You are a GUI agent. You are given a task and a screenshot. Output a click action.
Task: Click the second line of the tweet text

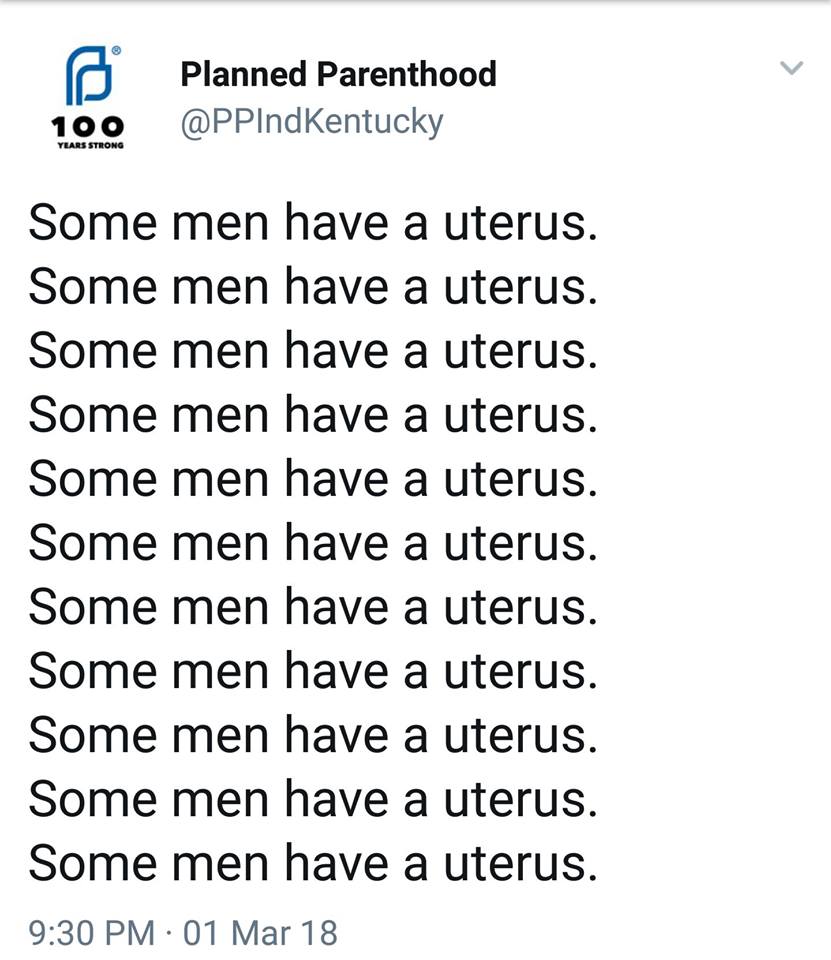point(313,287)
